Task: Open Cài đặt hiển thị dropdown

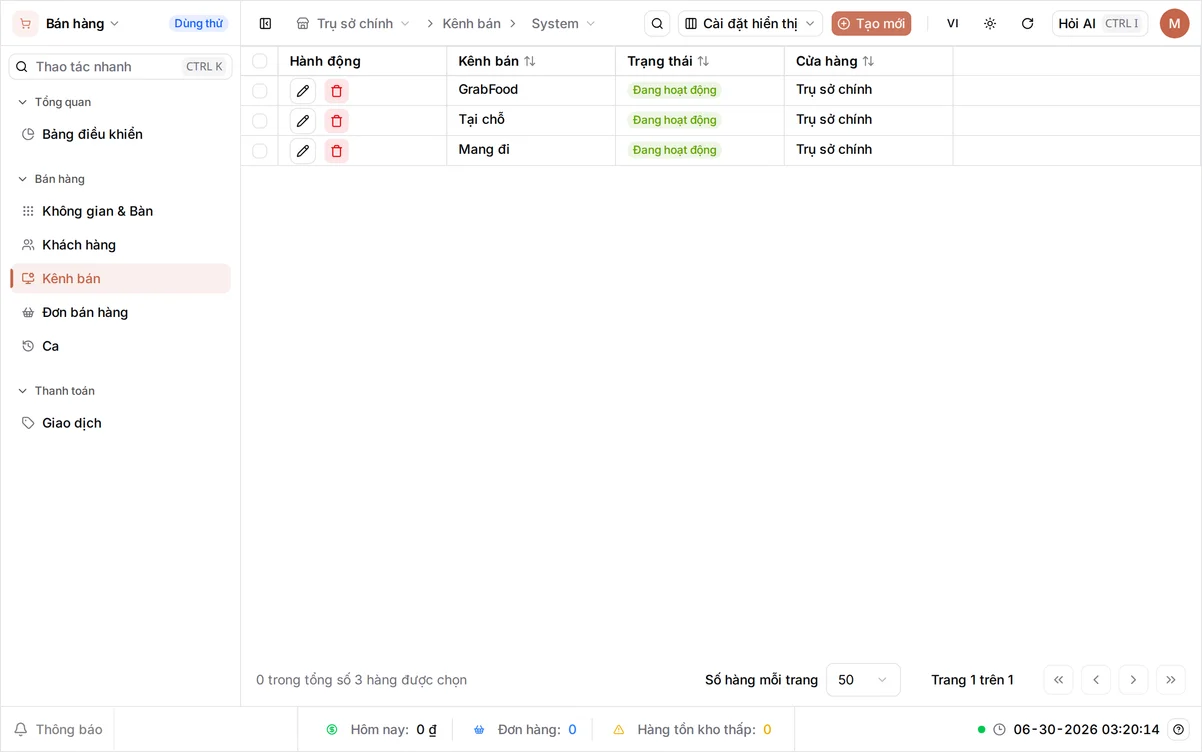Action: pyautogui.click(x=750, y=23)
